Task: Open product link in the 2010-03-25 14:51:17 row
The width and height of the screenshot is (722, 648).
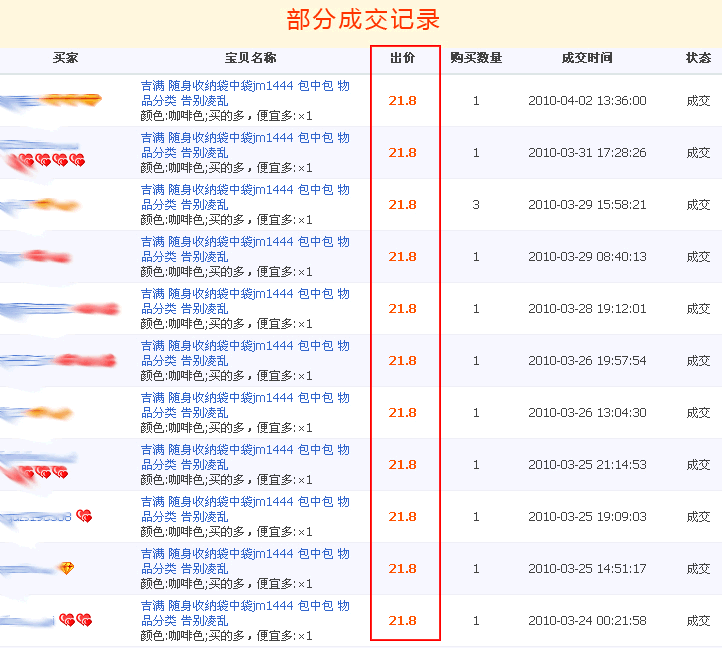Action: tap(245, 561)
